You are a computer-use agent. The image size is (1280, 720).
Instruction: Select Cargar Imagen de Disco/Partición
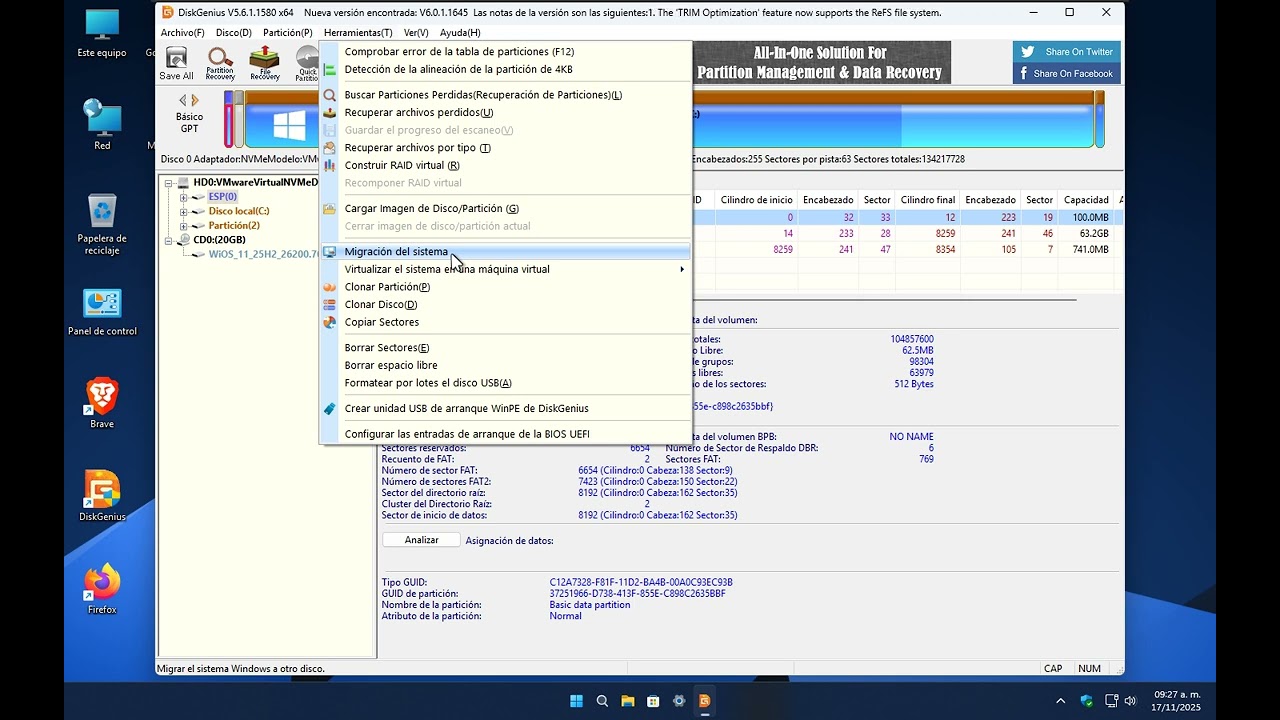click(x=505, y=209)
